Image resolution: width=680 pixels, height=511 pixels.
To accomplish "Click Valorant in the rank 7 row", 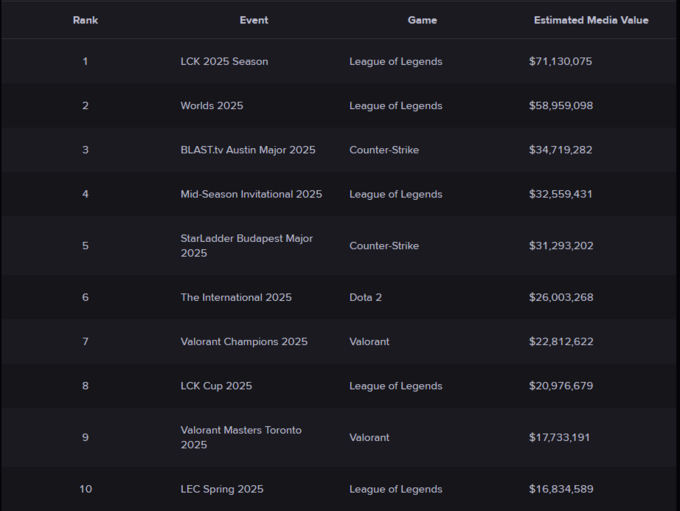I will click(371, 342).
